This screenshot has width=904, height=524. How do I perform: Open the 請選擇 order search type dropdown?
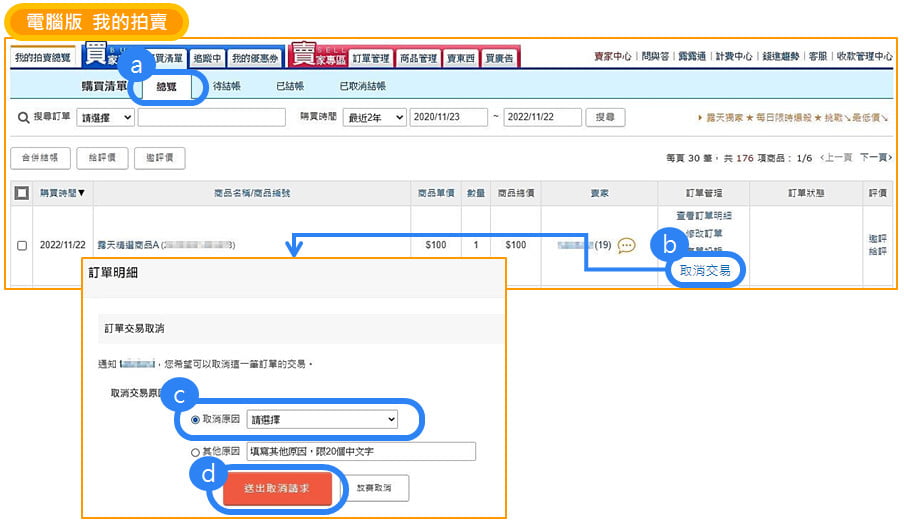[105, 118]
